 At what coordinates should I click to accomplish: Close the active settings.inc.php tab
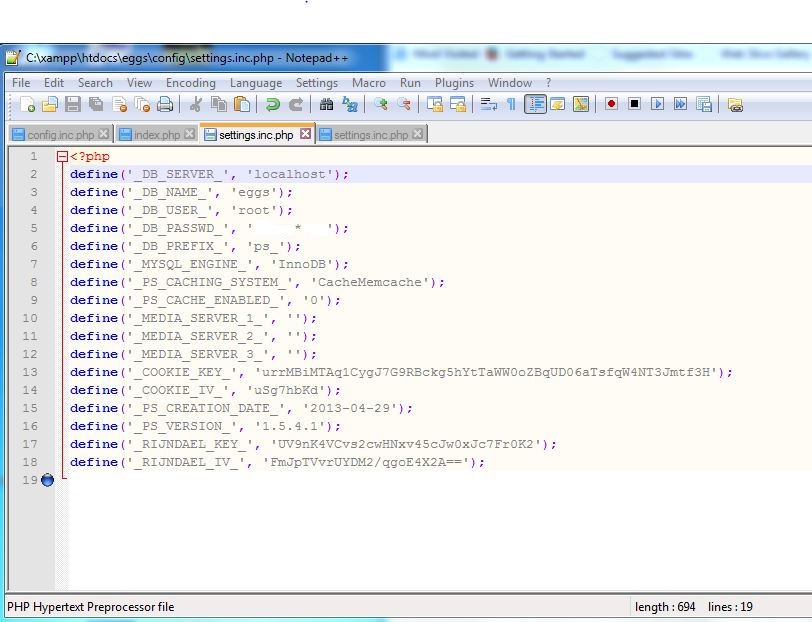306,134
